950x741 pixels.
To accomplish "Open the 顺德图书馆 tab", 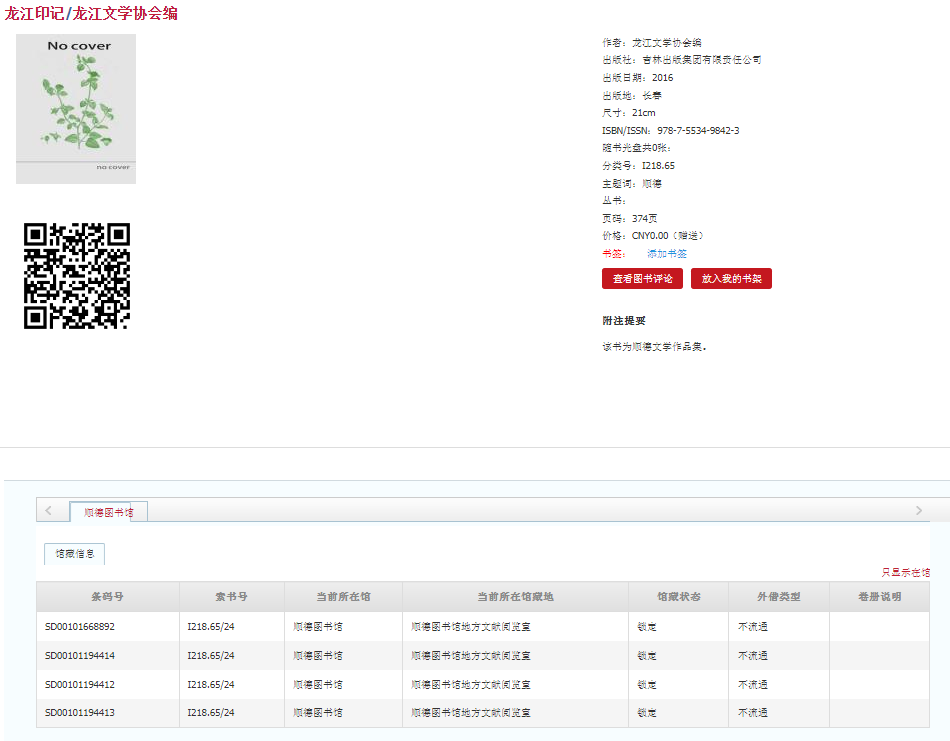I will click(x=108, y=512).
